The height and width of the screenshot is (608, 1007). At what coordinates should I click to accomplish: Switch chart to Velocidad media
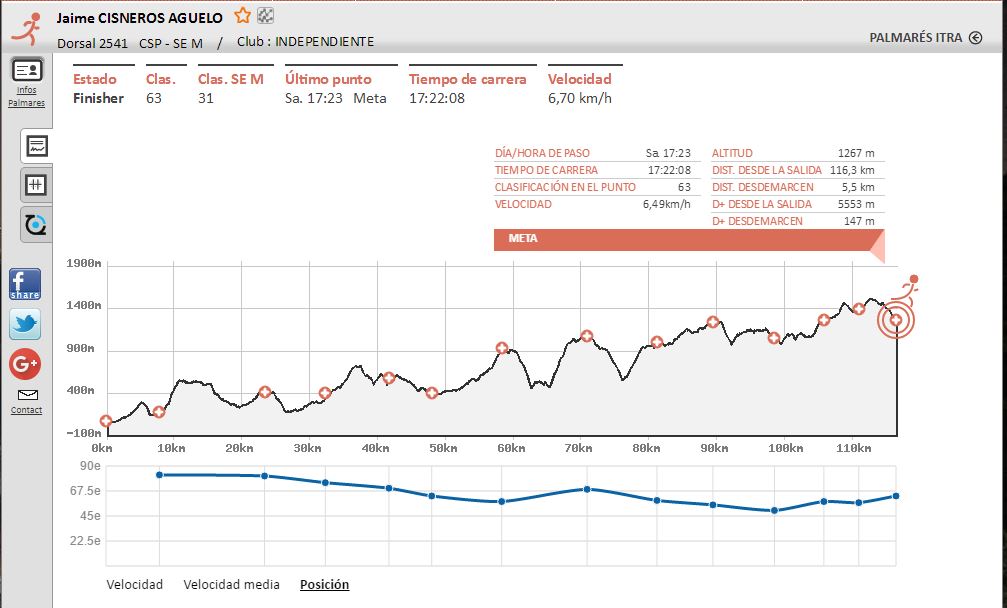tap(231, 584)
